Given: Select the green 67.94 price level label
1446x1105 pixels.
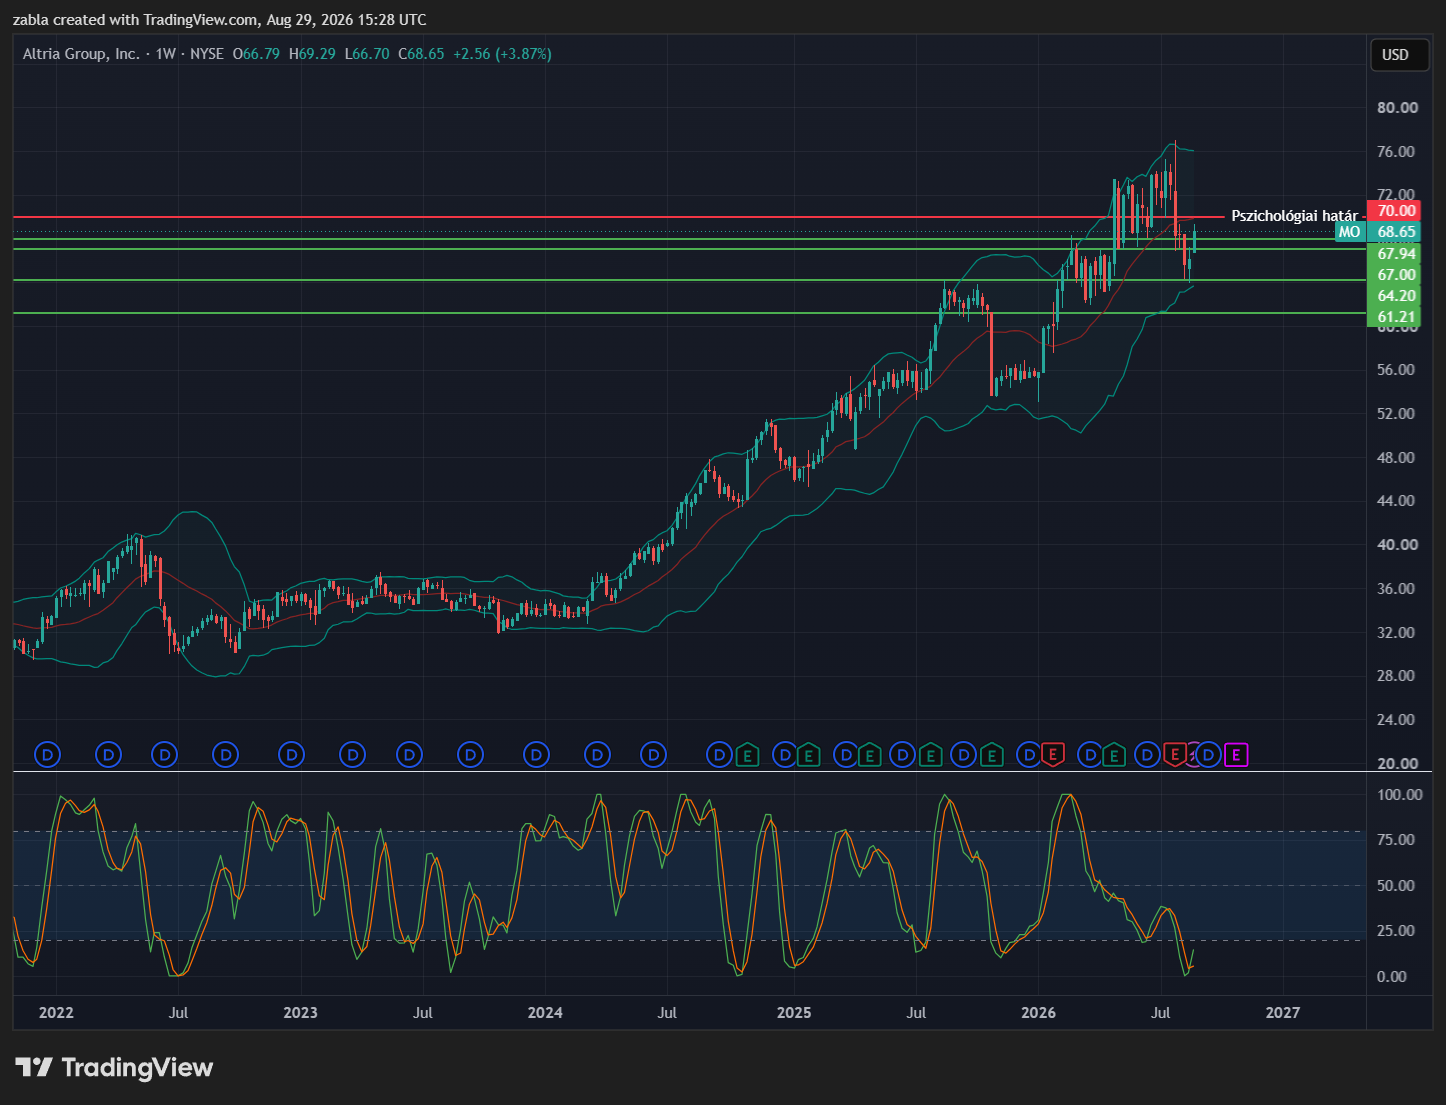Looking at the screenshot, I should click(x=1396, y=254).
